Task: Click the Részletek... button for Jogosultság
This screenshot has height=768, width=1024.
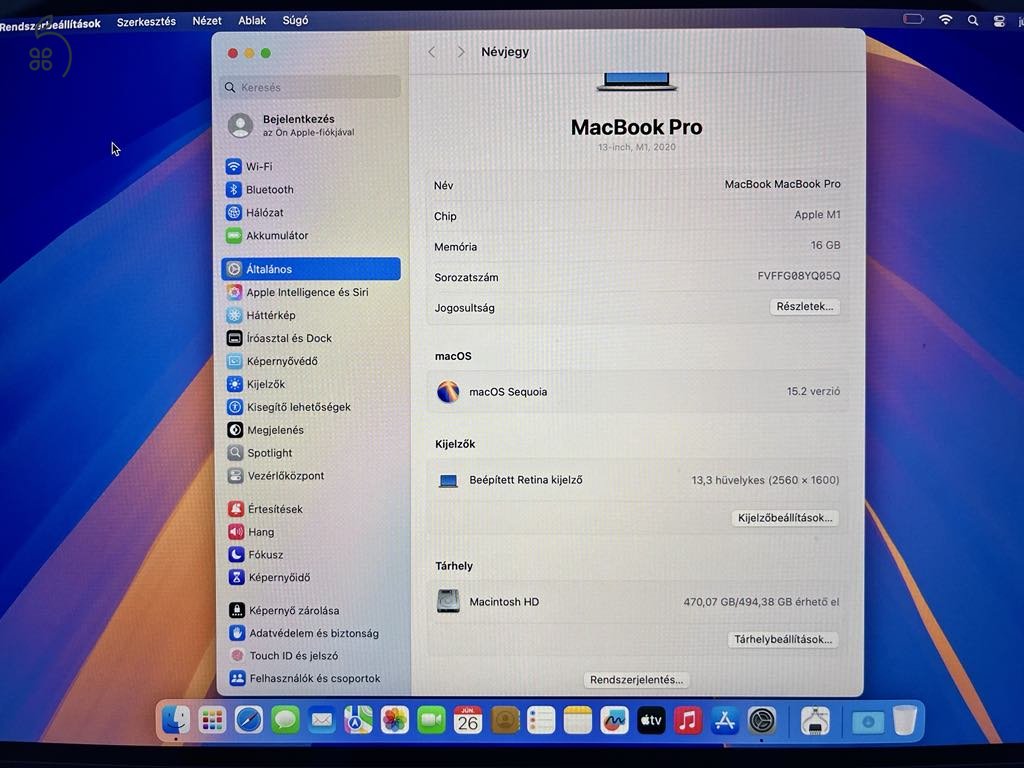Action: point(805,306)
